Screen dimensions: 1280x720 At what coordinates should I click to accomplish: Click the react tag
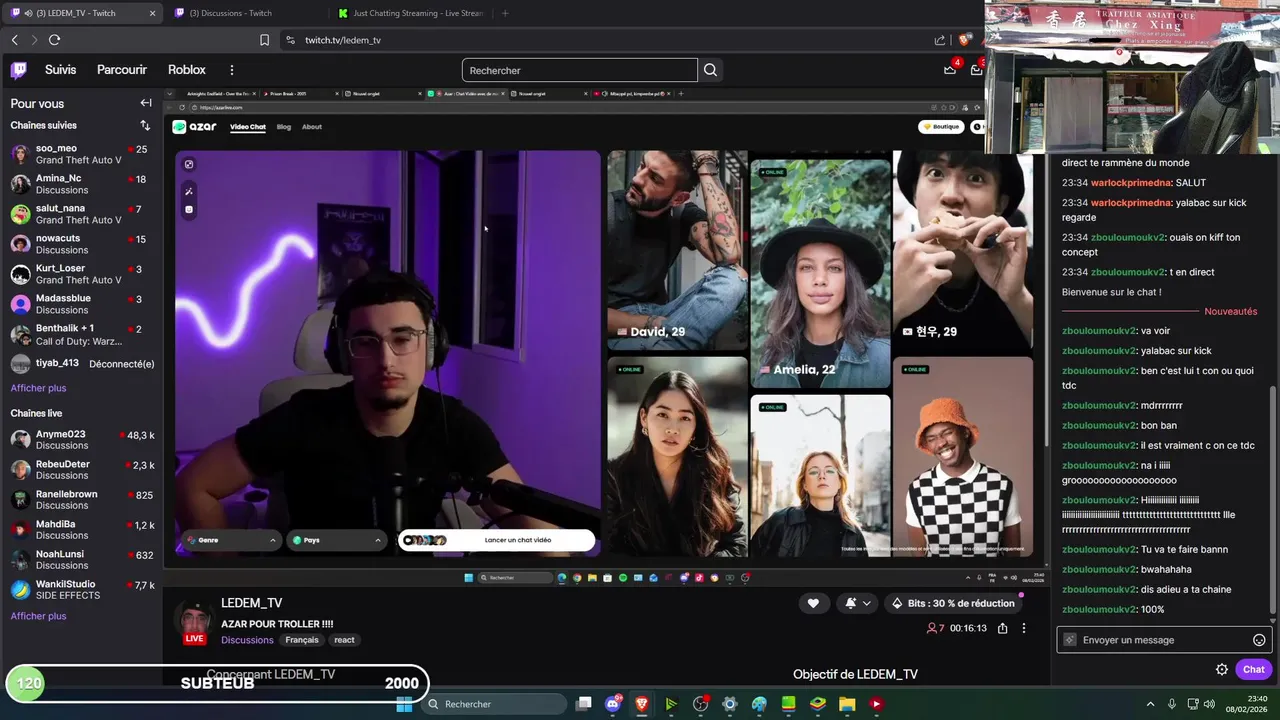coord(344,640)
